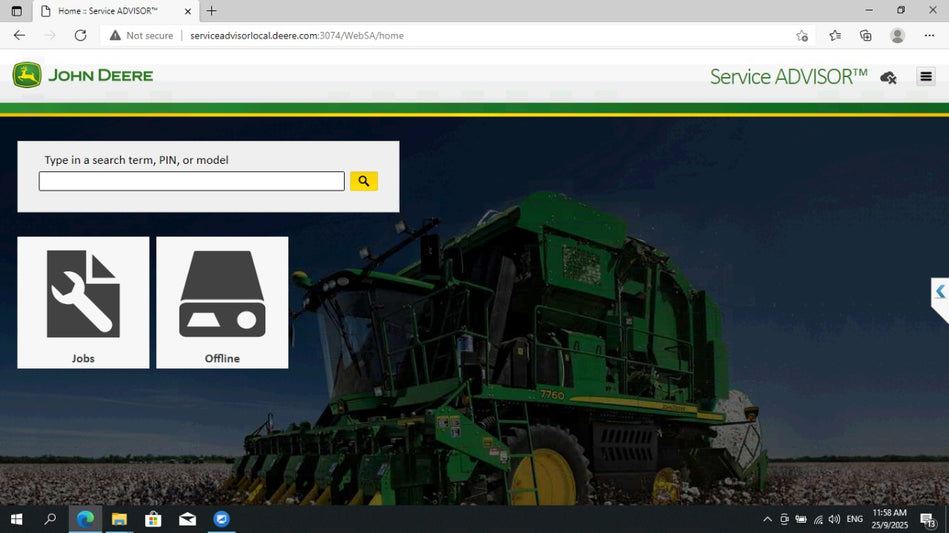Open the Edge settings and more menu
949x533 pixels.
coord(929,35)
